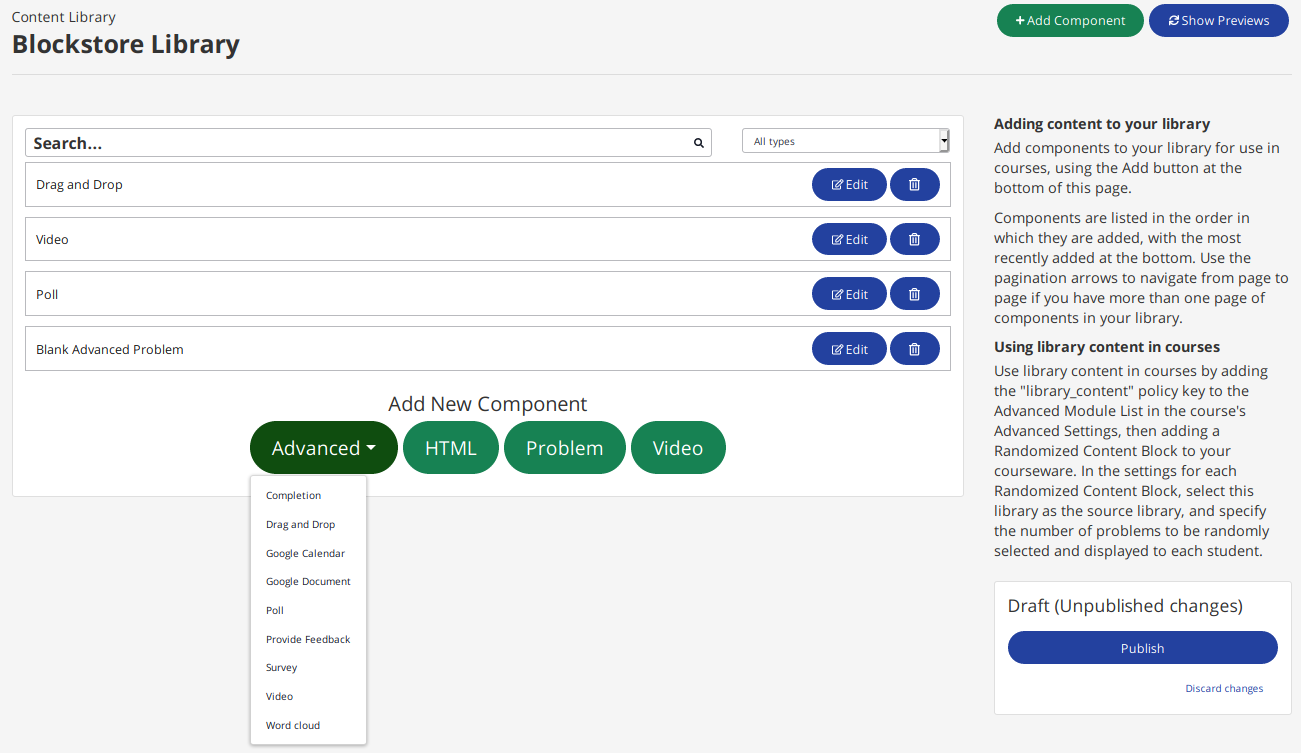The image size is (1301, 753).
Task: Edit the Poll component
Action: pos(849,294)
